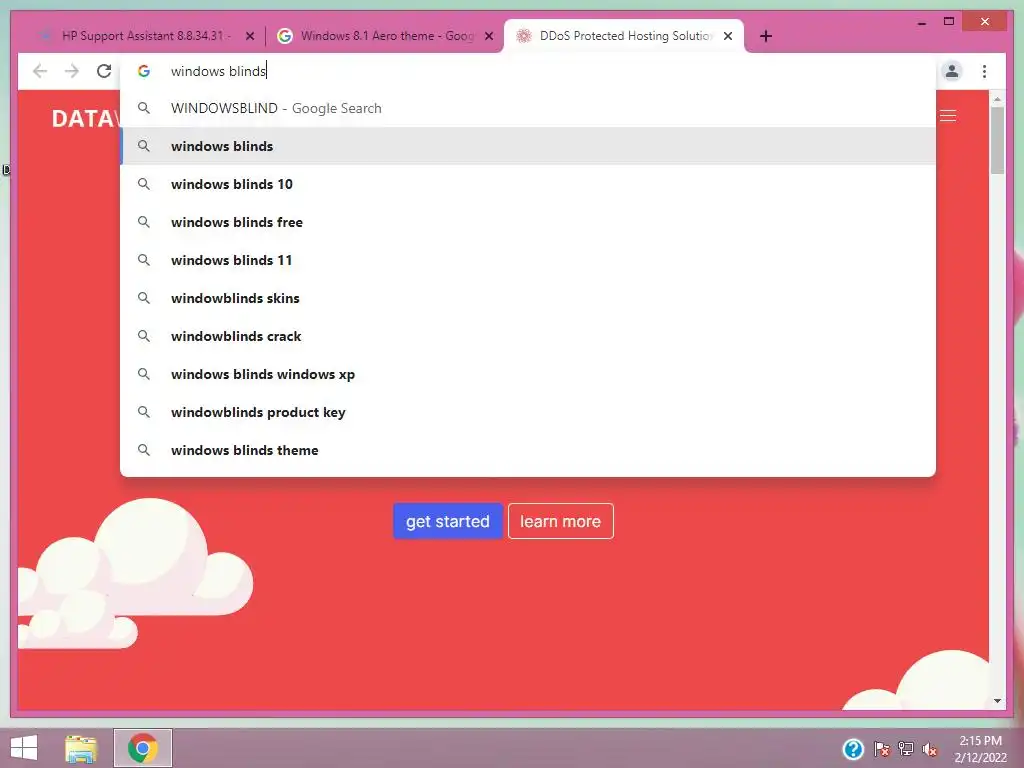Screen dimensions: 1024x768
Task: Open File Explorer from taskbar
Action: pos(81,748)
